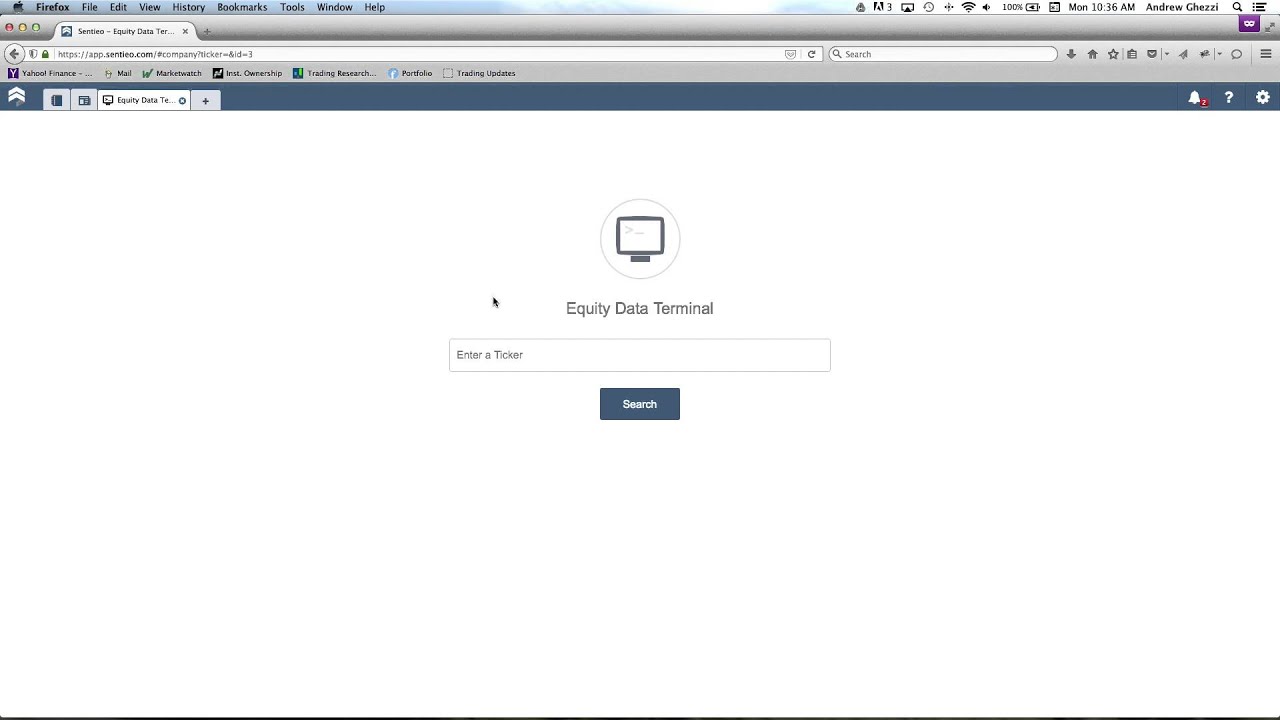
Task: Open notifications bell icon
Action: pyautogui.click(x=1195, y=97)
